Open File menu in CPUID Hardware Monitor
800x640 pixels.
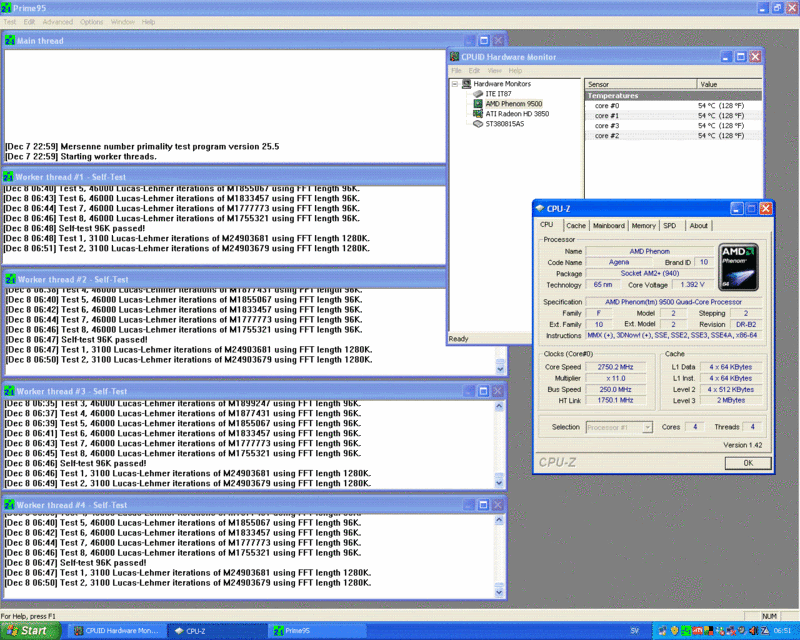pyautogui.click(x=456, y=71)
